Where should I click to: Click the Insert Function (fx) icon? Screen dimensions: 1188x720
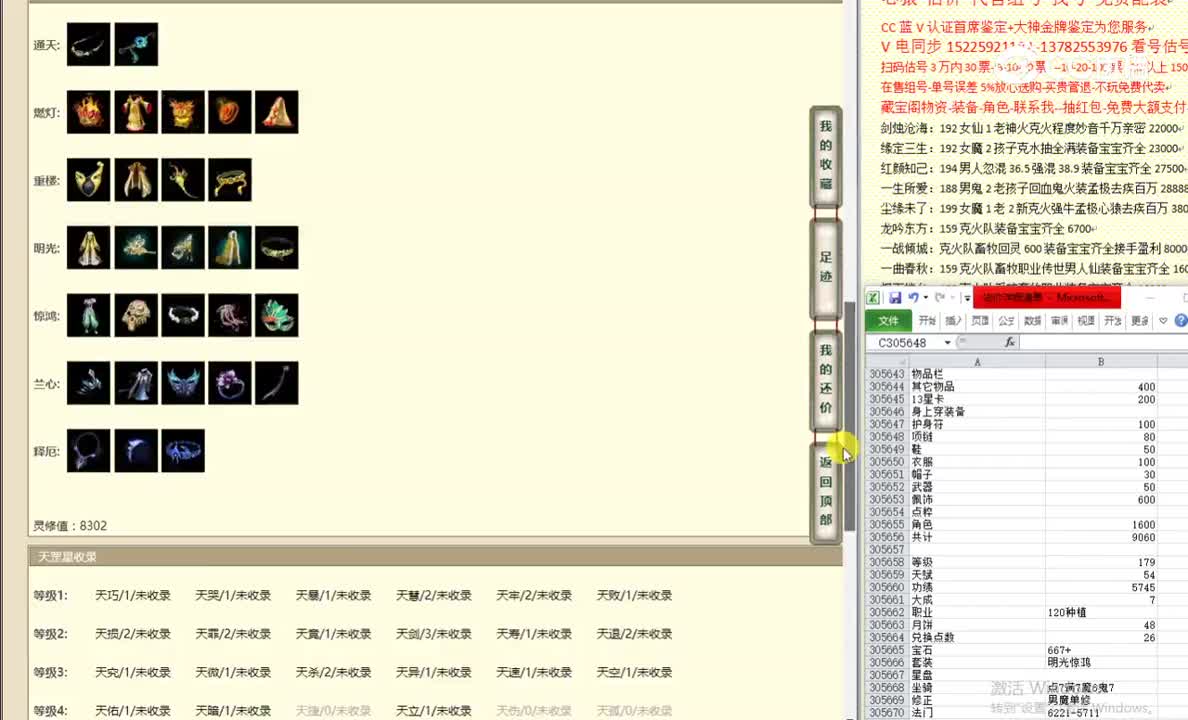1009,342
